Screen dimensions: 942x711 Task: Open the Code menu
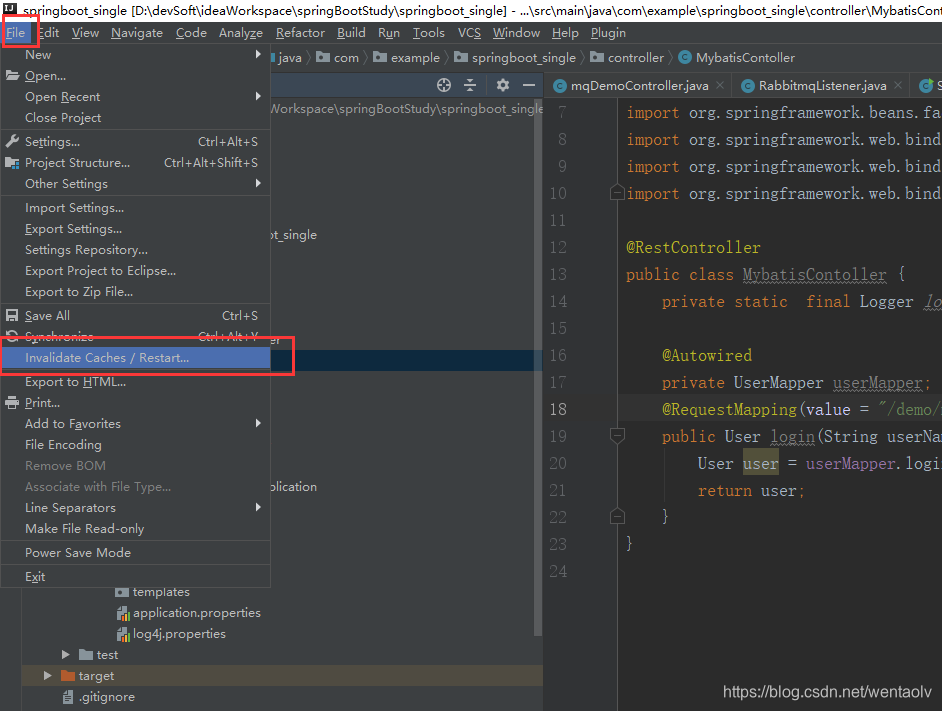coord(191,33)
